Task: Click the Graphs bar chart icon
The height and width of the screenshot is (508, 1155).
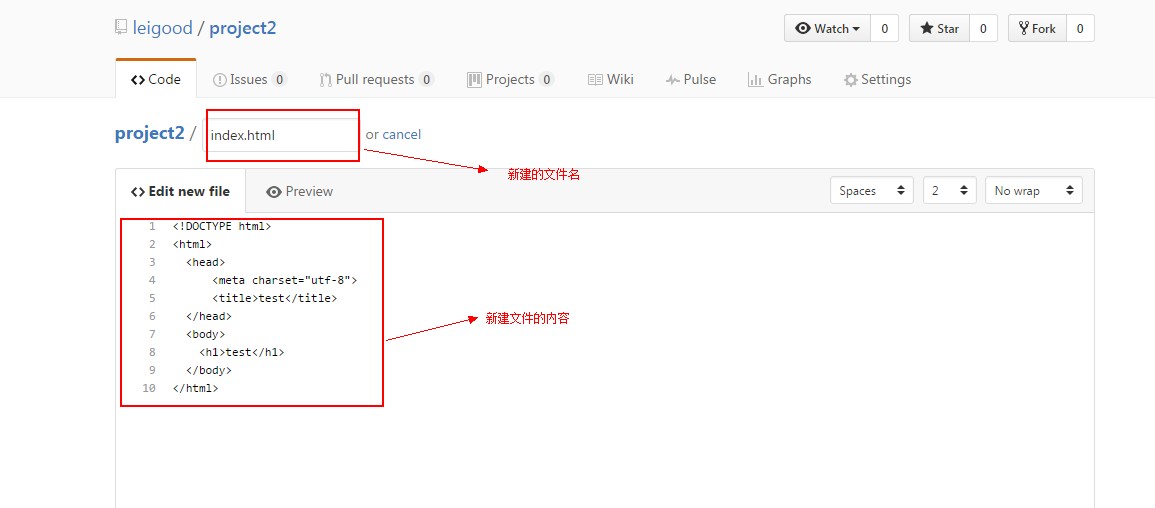Action: 755,80
